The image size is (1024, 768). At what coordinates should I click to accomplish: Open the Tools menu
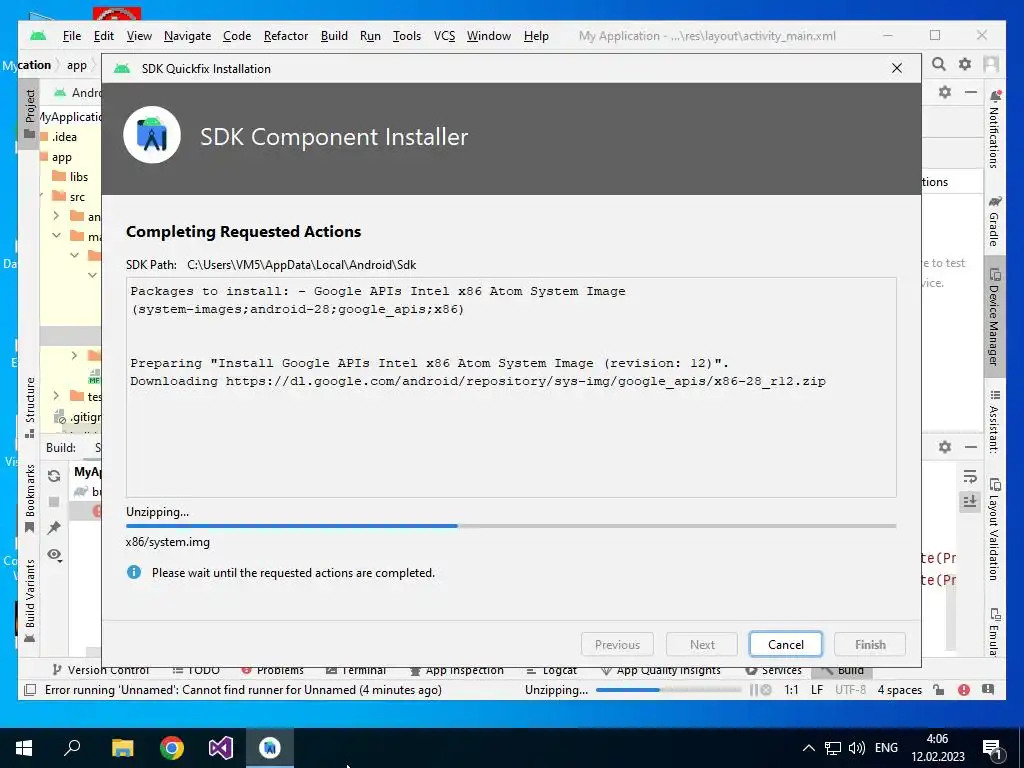click(407, 36)
